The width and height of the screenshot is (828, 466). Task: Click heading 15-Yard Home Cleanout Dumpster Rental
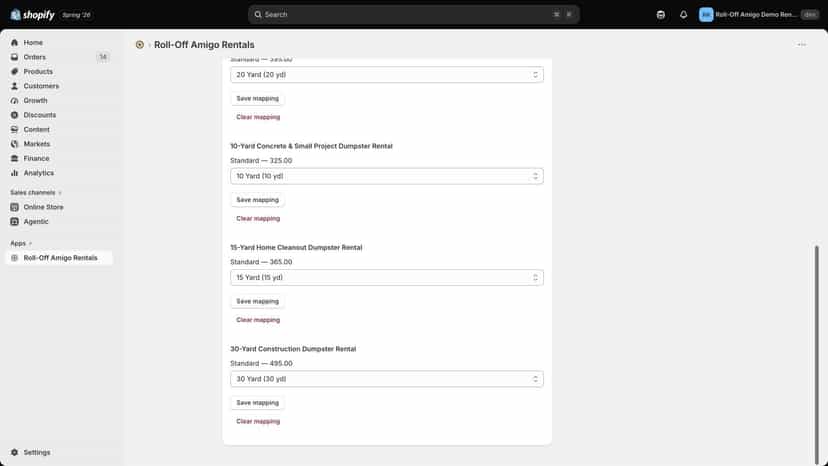[296, 247]
